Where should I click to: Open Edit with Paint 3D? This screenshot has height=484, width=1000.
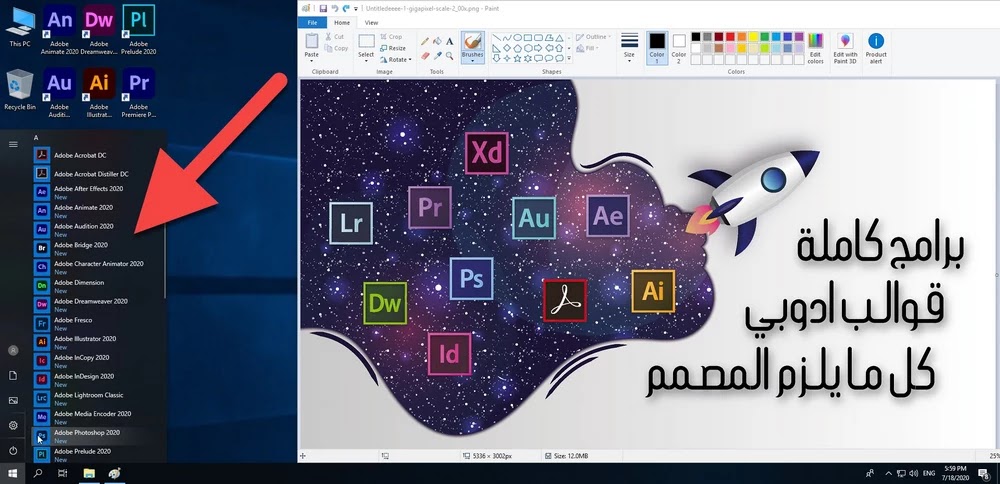coord(845,48)
